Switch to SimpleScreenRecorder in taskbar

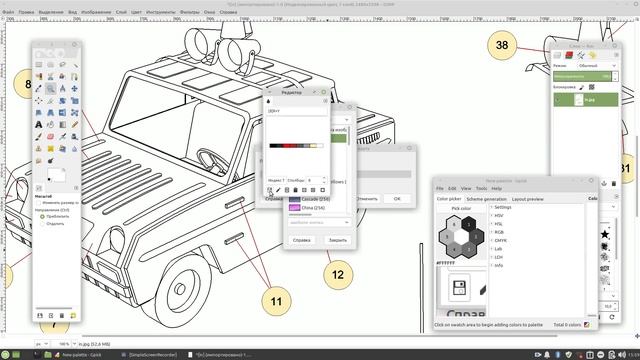(149, 355)
